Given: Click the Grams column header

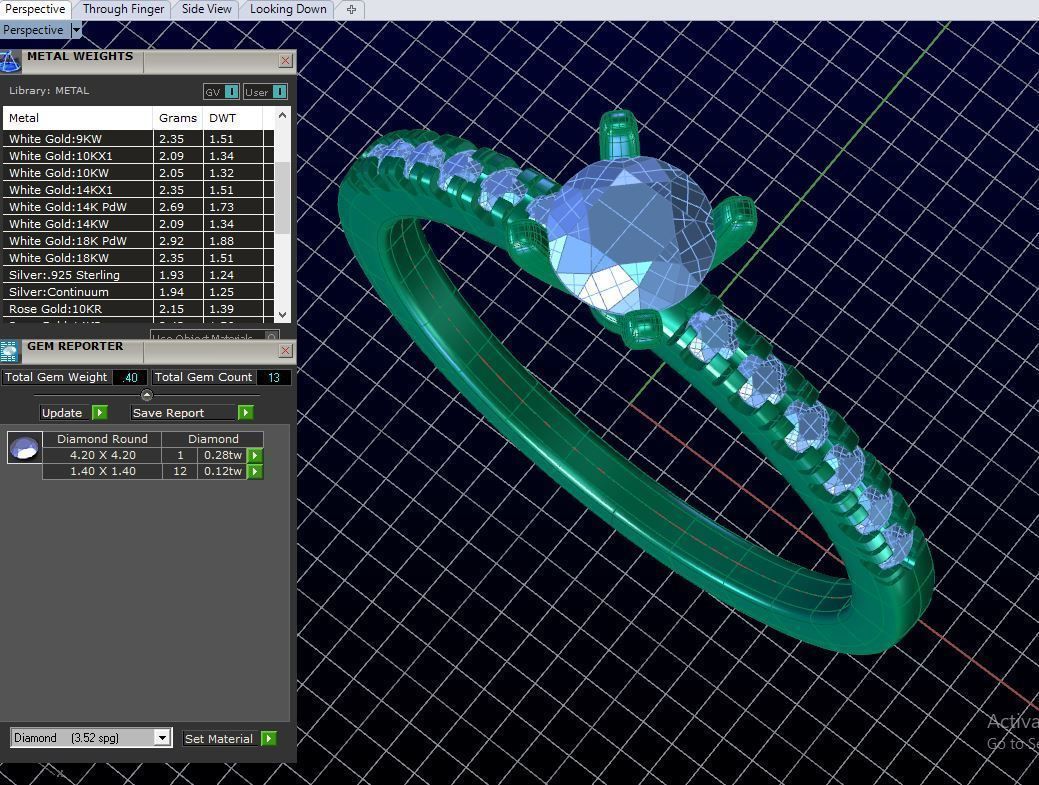Looking at the screenshot, I should click(x=178, y=118).
